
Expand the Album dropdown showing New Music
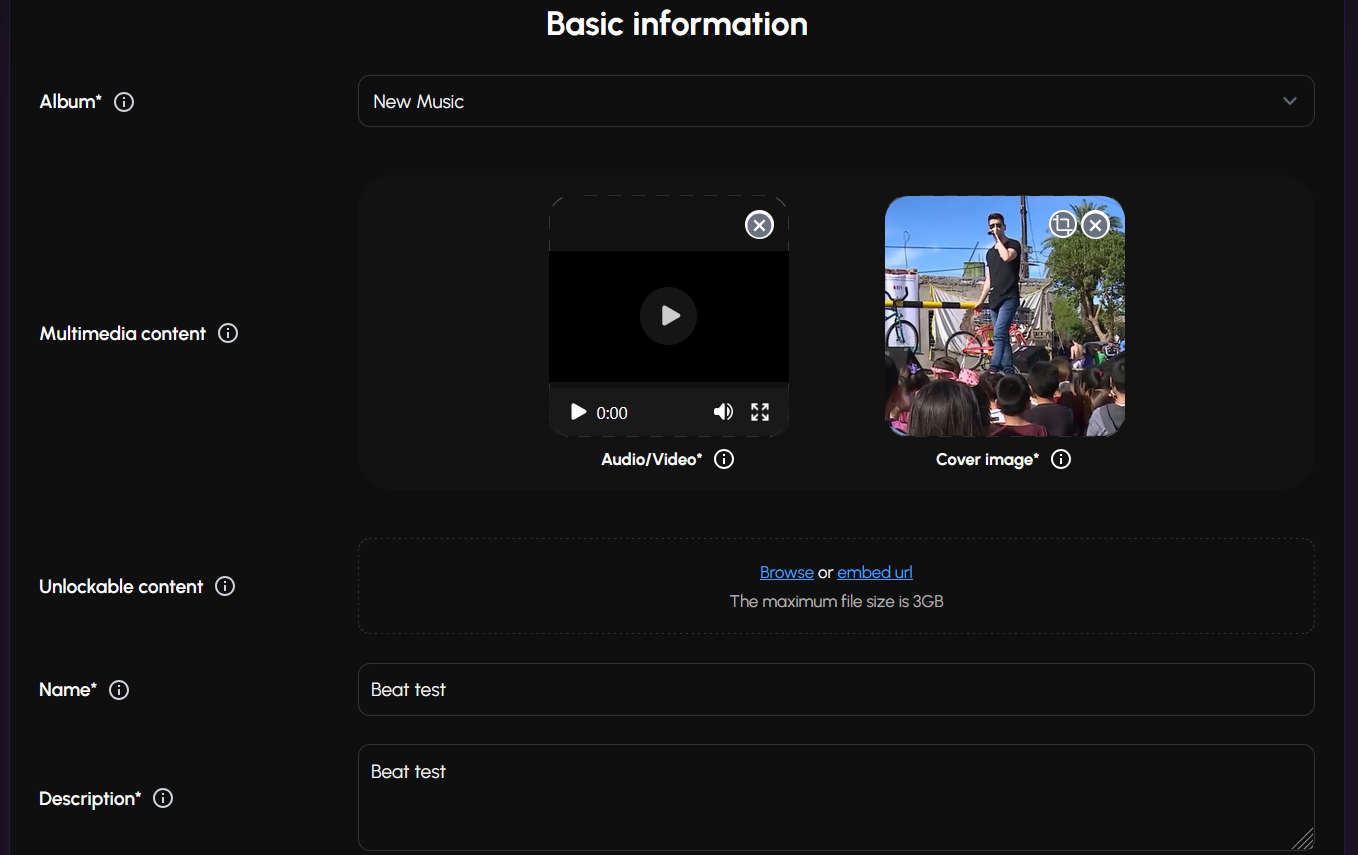(836, 101)
